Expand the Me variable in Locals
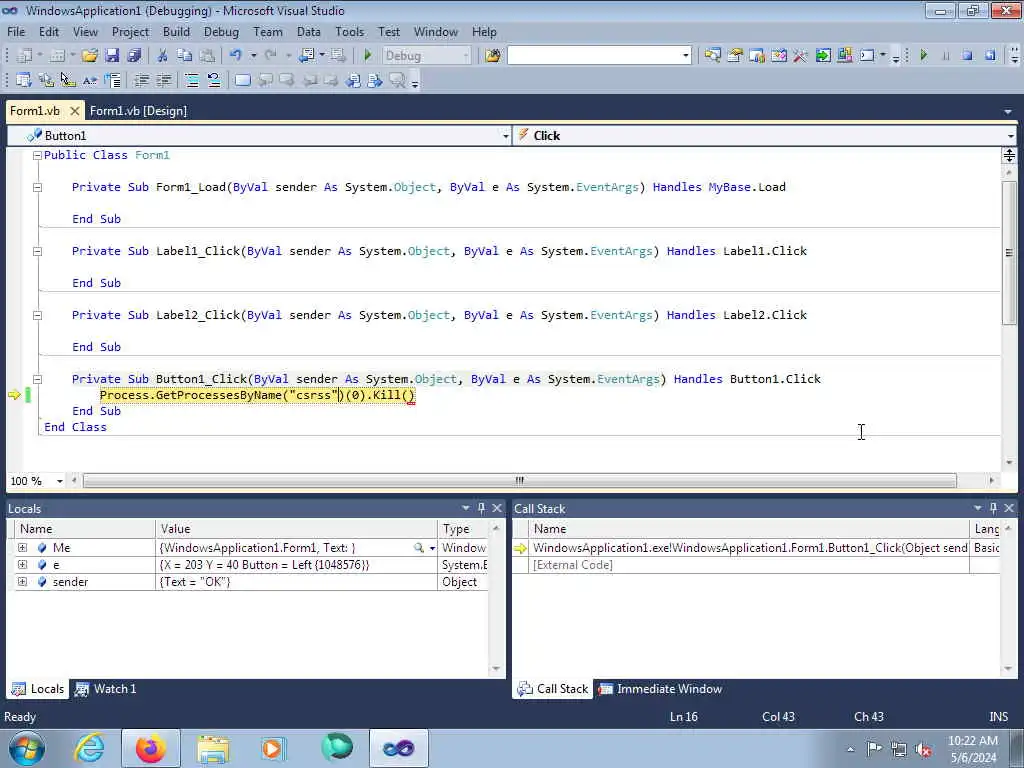This screenshot has width=1024, height=768. tap(22, 548)
